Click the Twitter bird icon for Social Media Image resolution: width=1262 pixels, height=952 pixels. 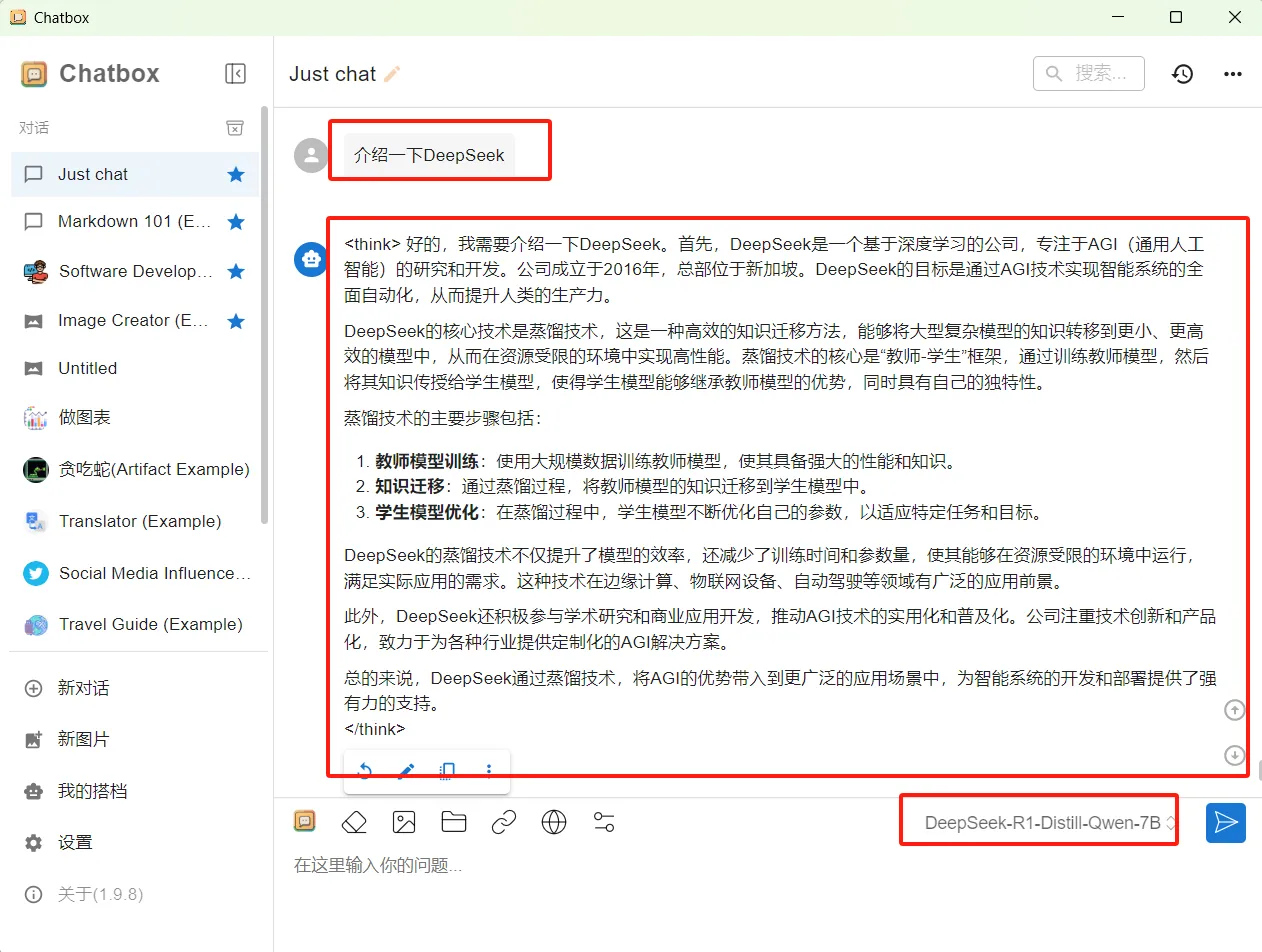[x=36, y=573]
